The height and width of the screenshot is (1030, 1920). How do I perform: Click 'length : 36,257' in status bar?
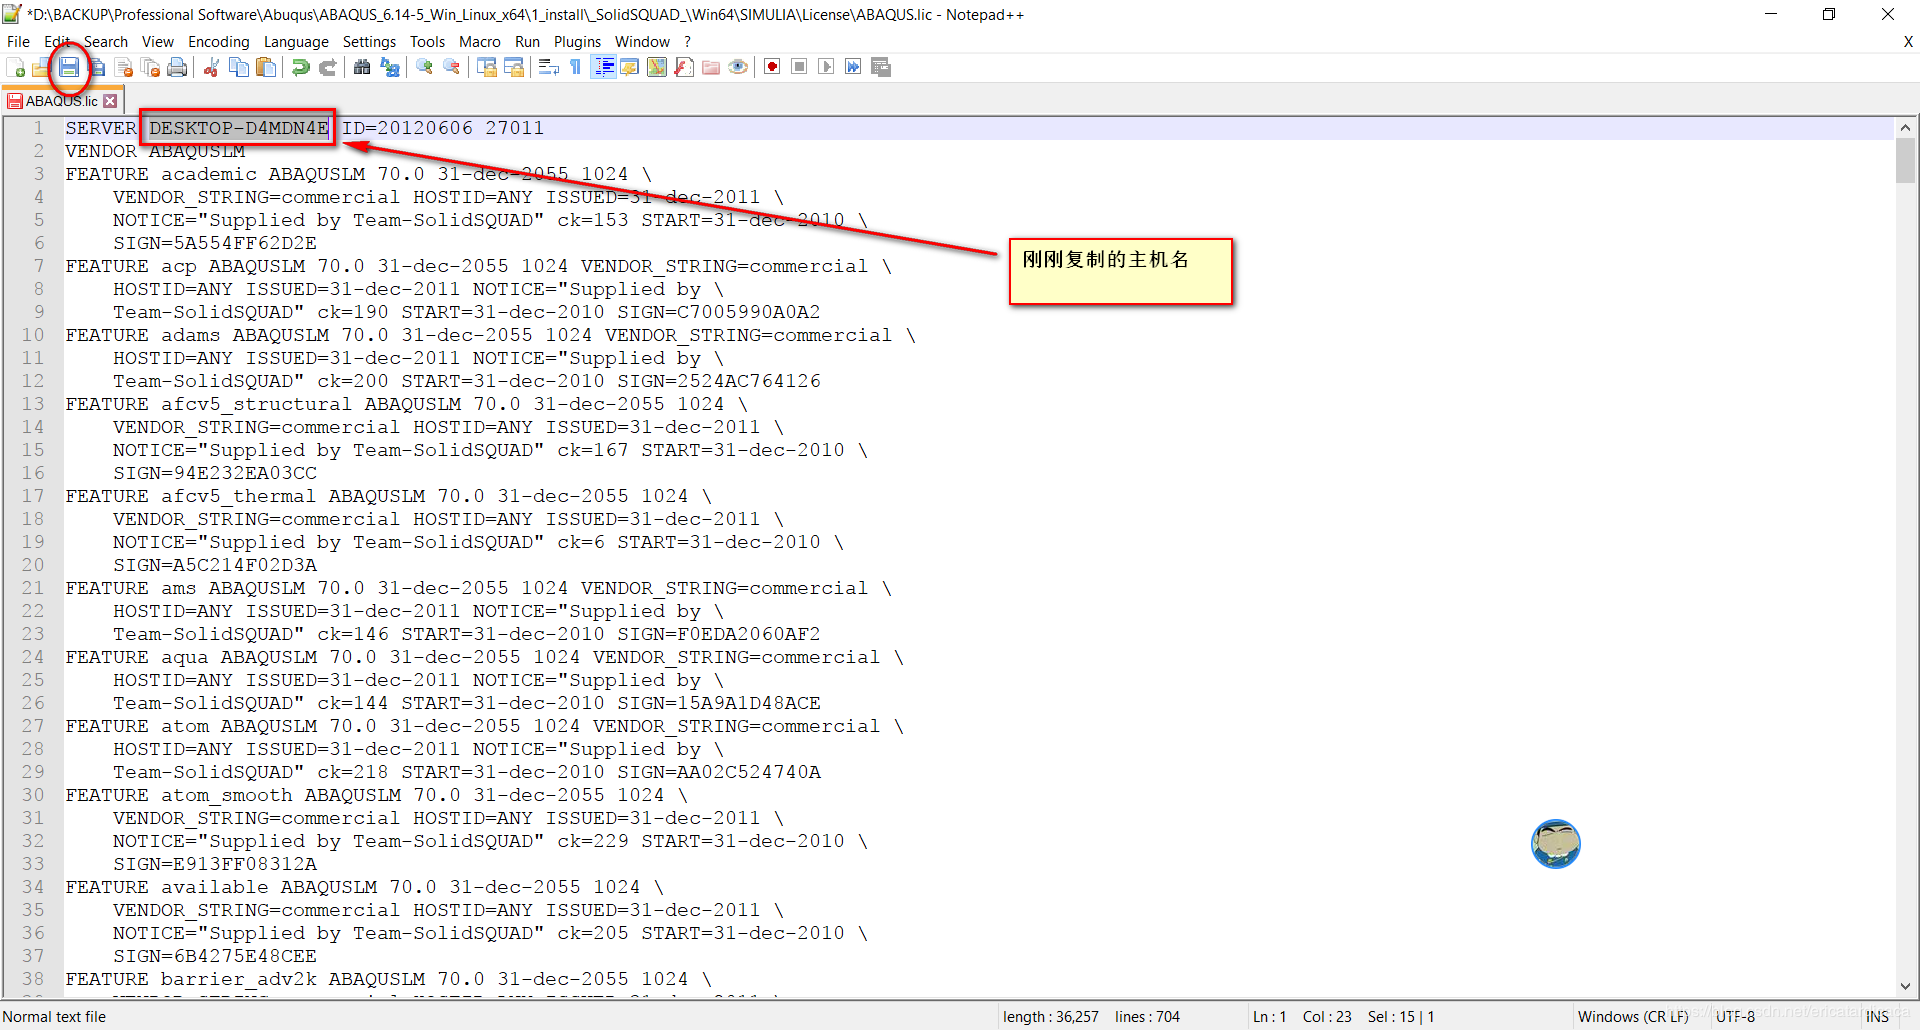tap(1050, 1016)
